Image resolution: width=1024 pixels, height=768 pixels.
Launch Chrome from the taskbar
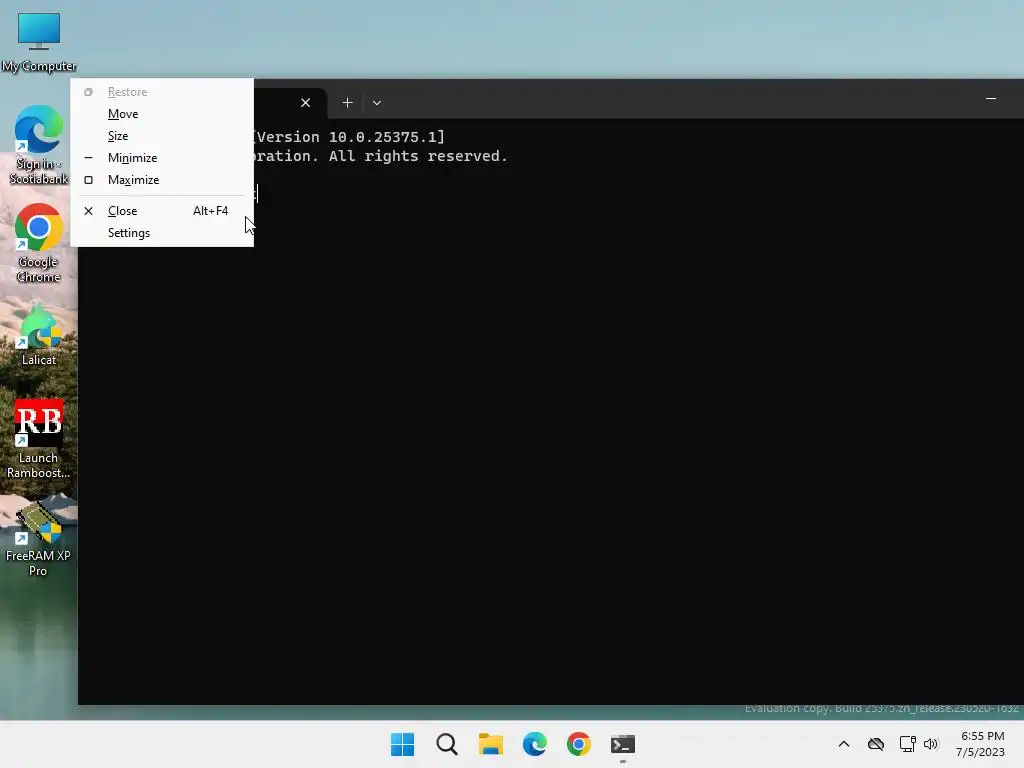[579, 744]
